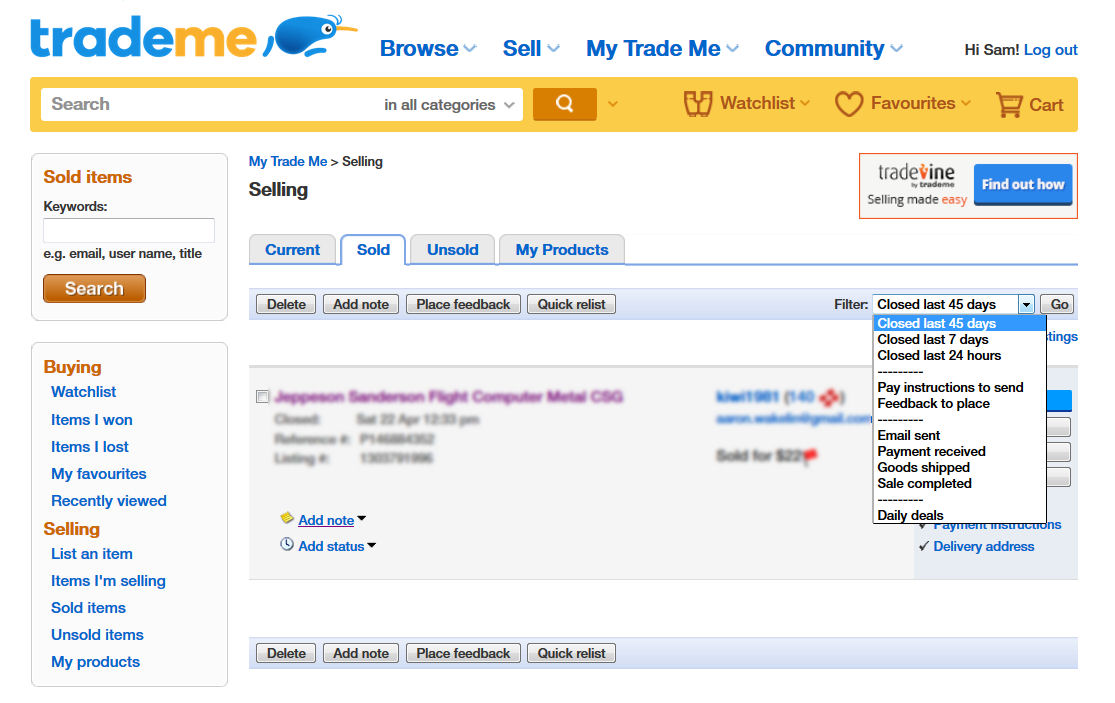The width and height of the screenshot is (1115, 703).
Task: Select 'Goods shipped' from the filter list
Action: click(x=921, y=467)
